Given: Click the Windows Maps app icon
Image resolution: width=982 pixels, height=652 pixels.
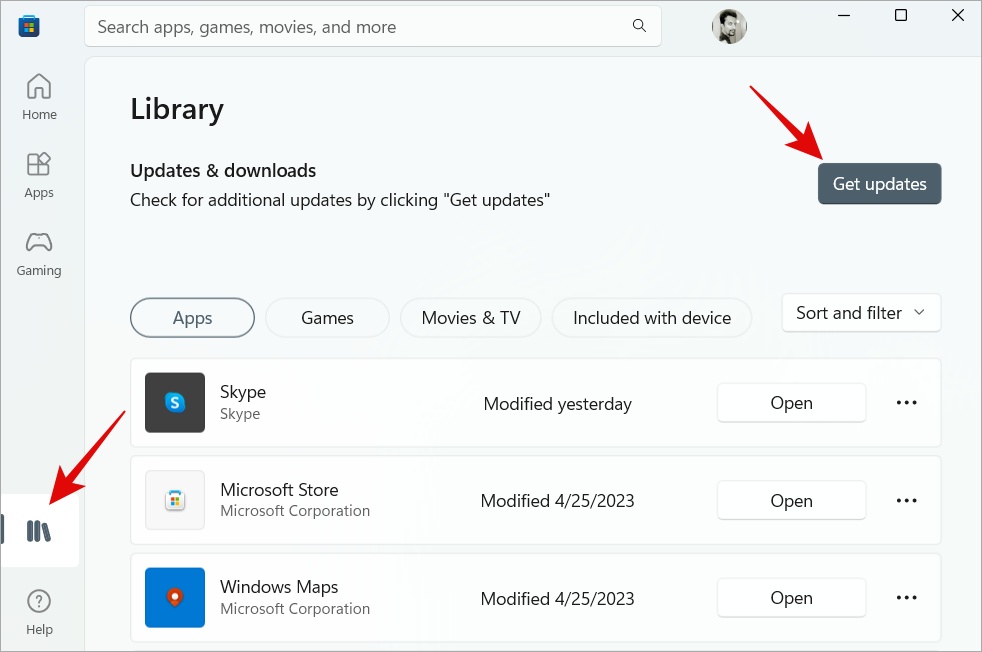Looking at the screenshot, I should (175, 598).
